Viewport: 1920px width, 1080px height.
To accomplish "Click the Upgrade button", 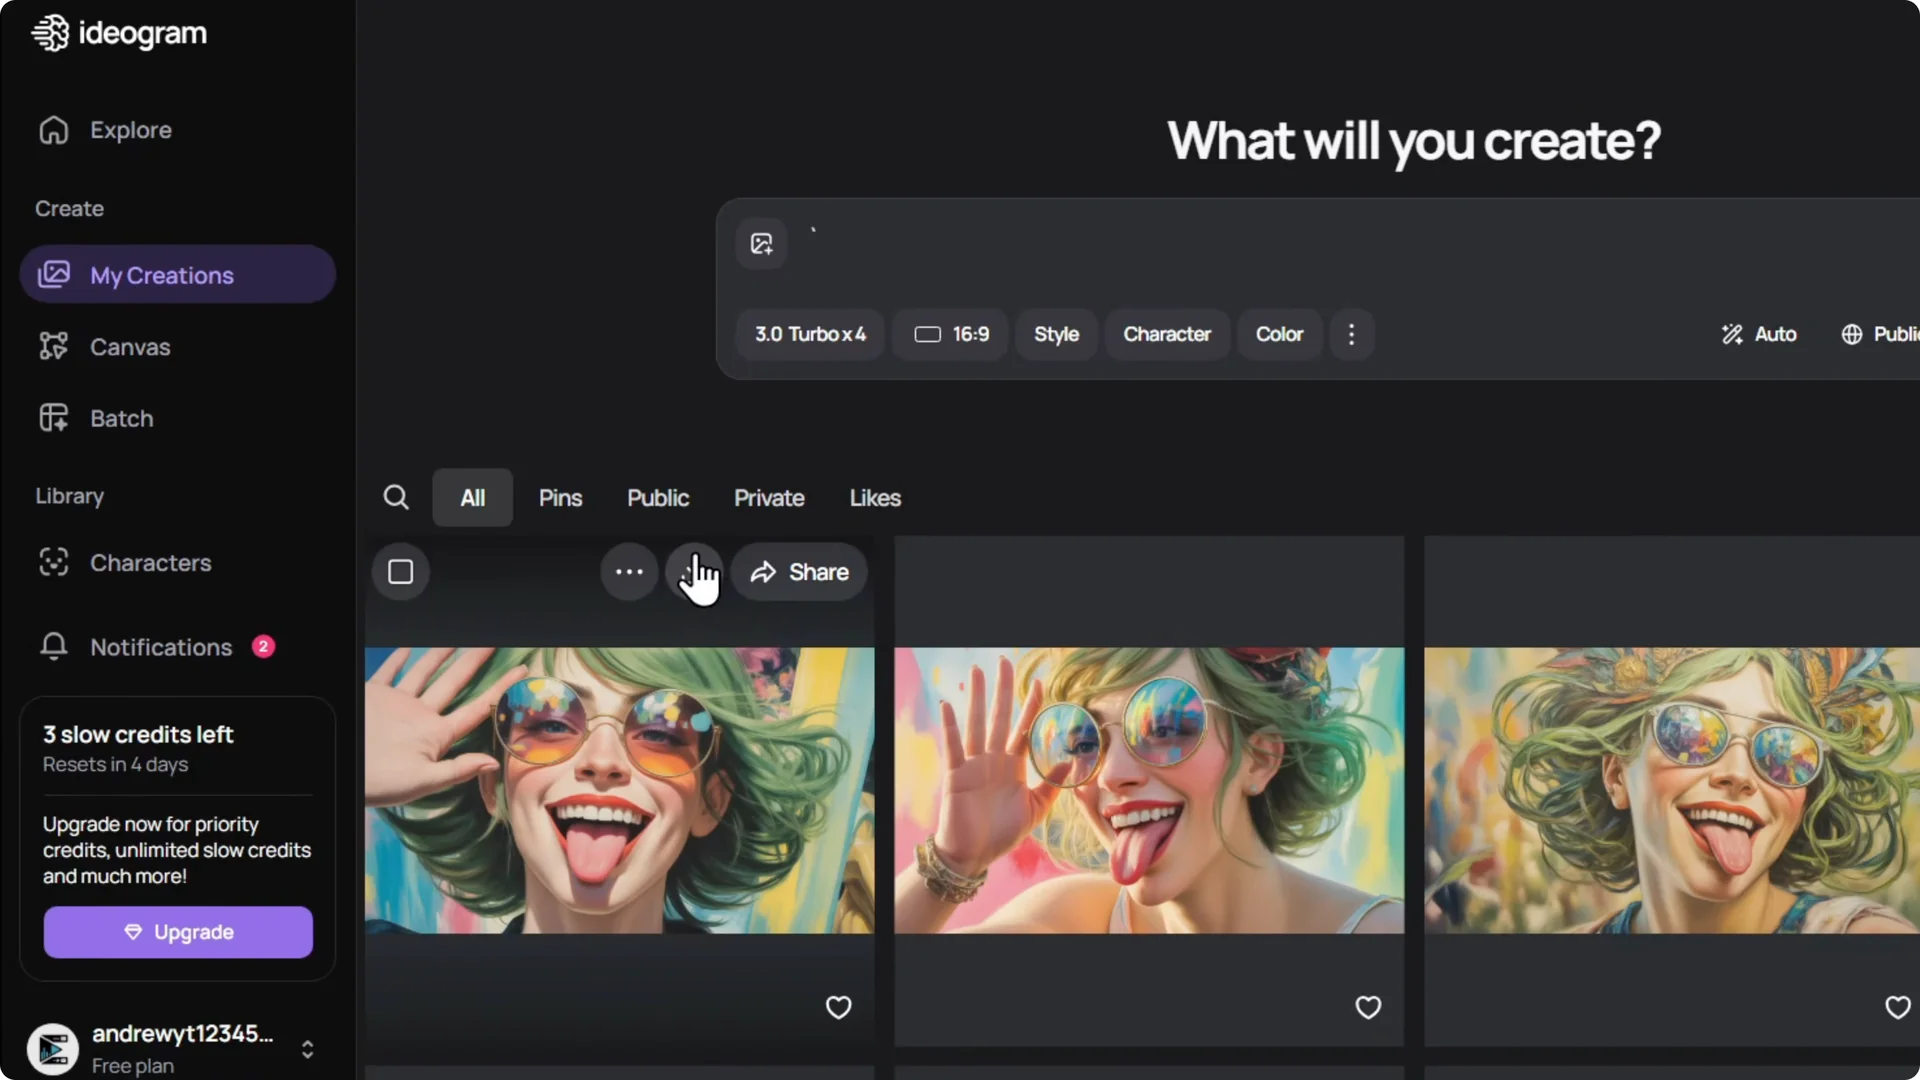I will coord(177,932).
